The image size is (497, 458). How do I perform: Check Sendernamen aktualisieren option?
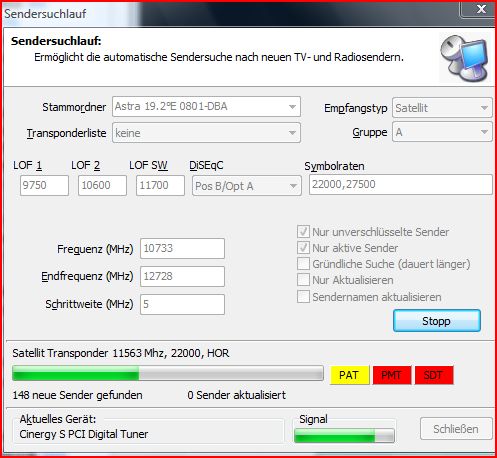coord(303,296)
